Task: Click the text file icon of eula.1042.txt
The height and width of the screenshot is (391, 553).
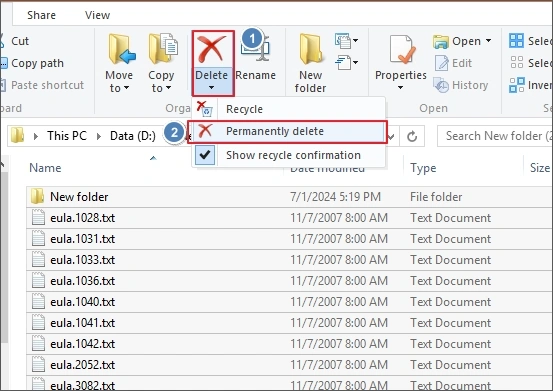Action: (x=38, y=343)
